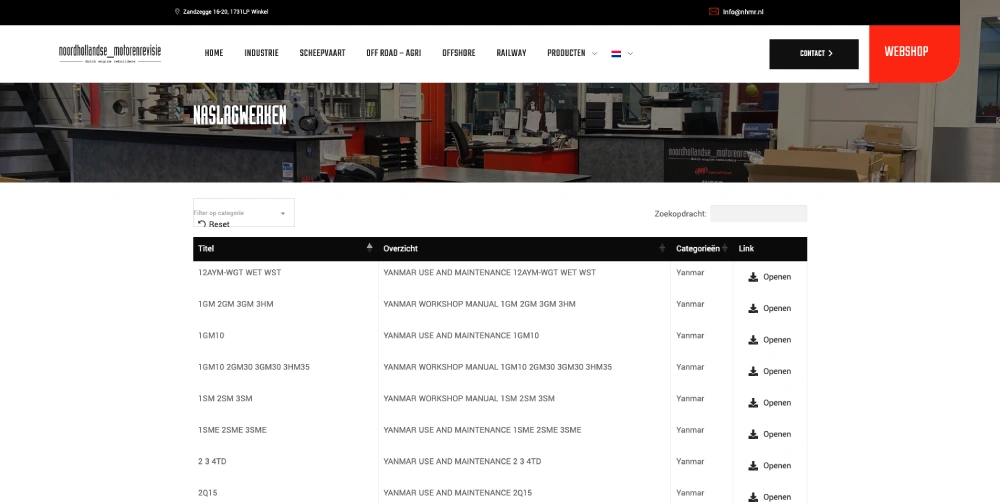The height and width of the screenshot is (504, 1000).
Task: Reset the category filter
Action: 213,224
